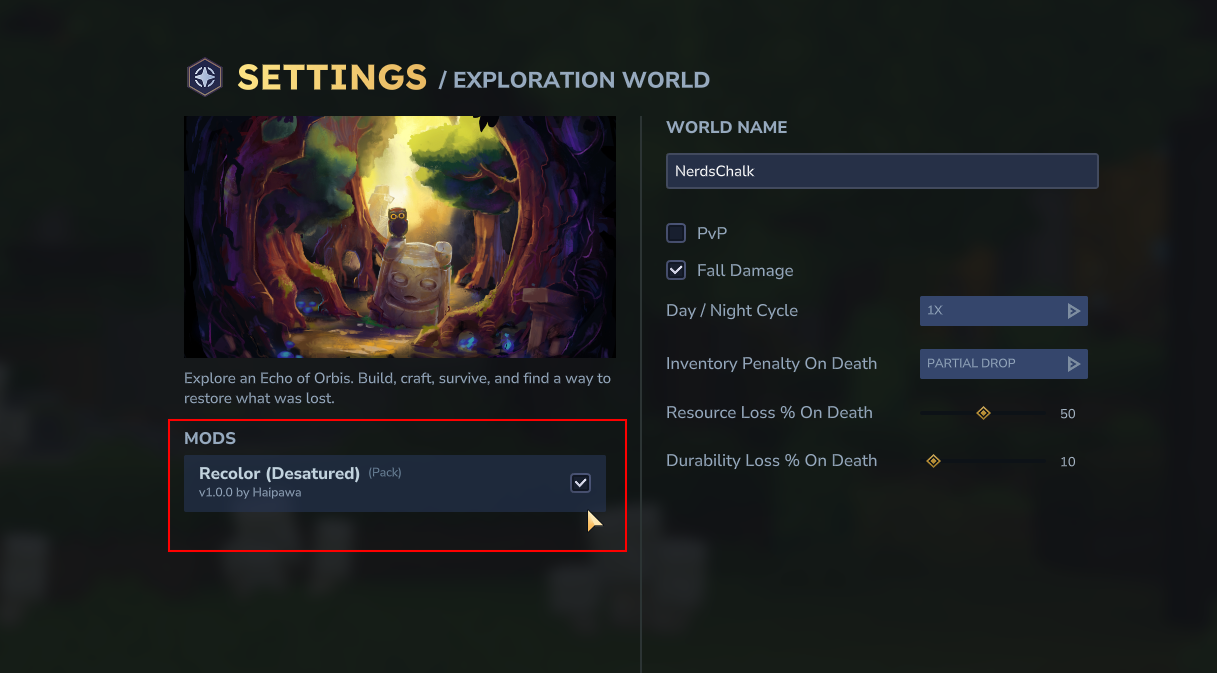The height and width of the screenshot is (673, 1217).
Task: Uncheck the Fall Damage checkbox
Action: point(676,270)
